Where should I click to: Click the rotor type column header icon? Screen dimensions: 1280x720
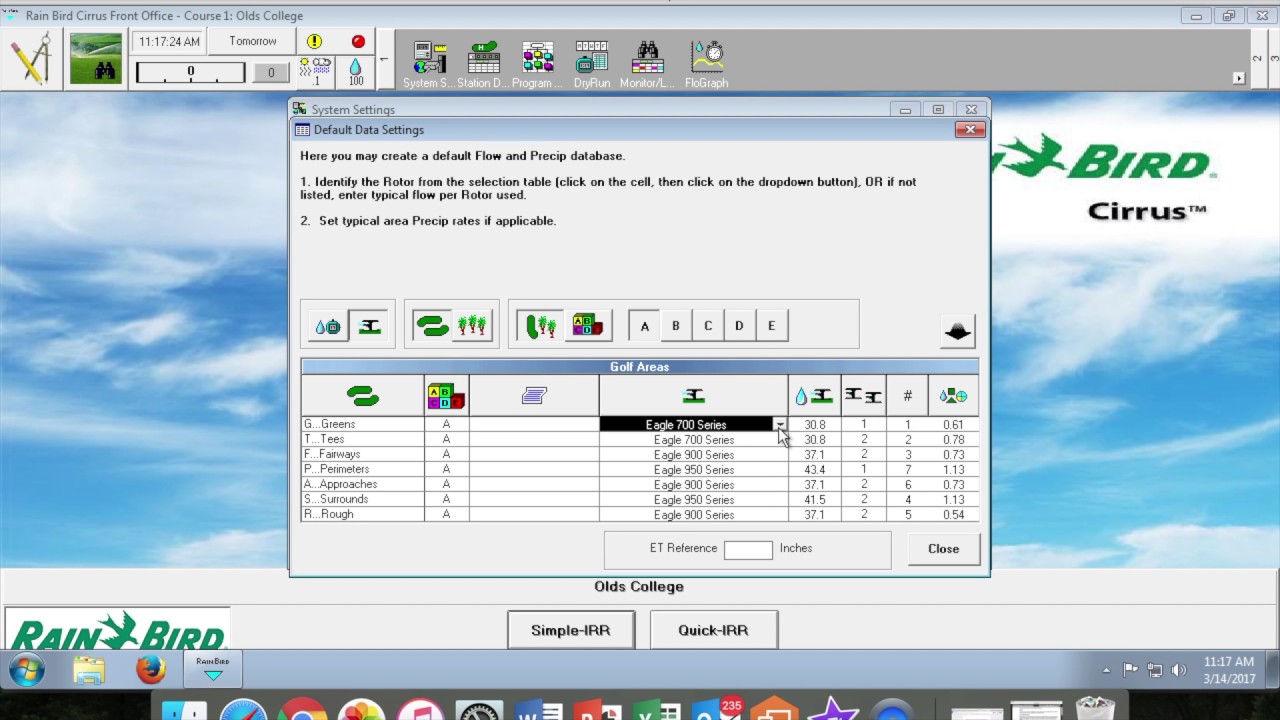click(x=693, y=396)
